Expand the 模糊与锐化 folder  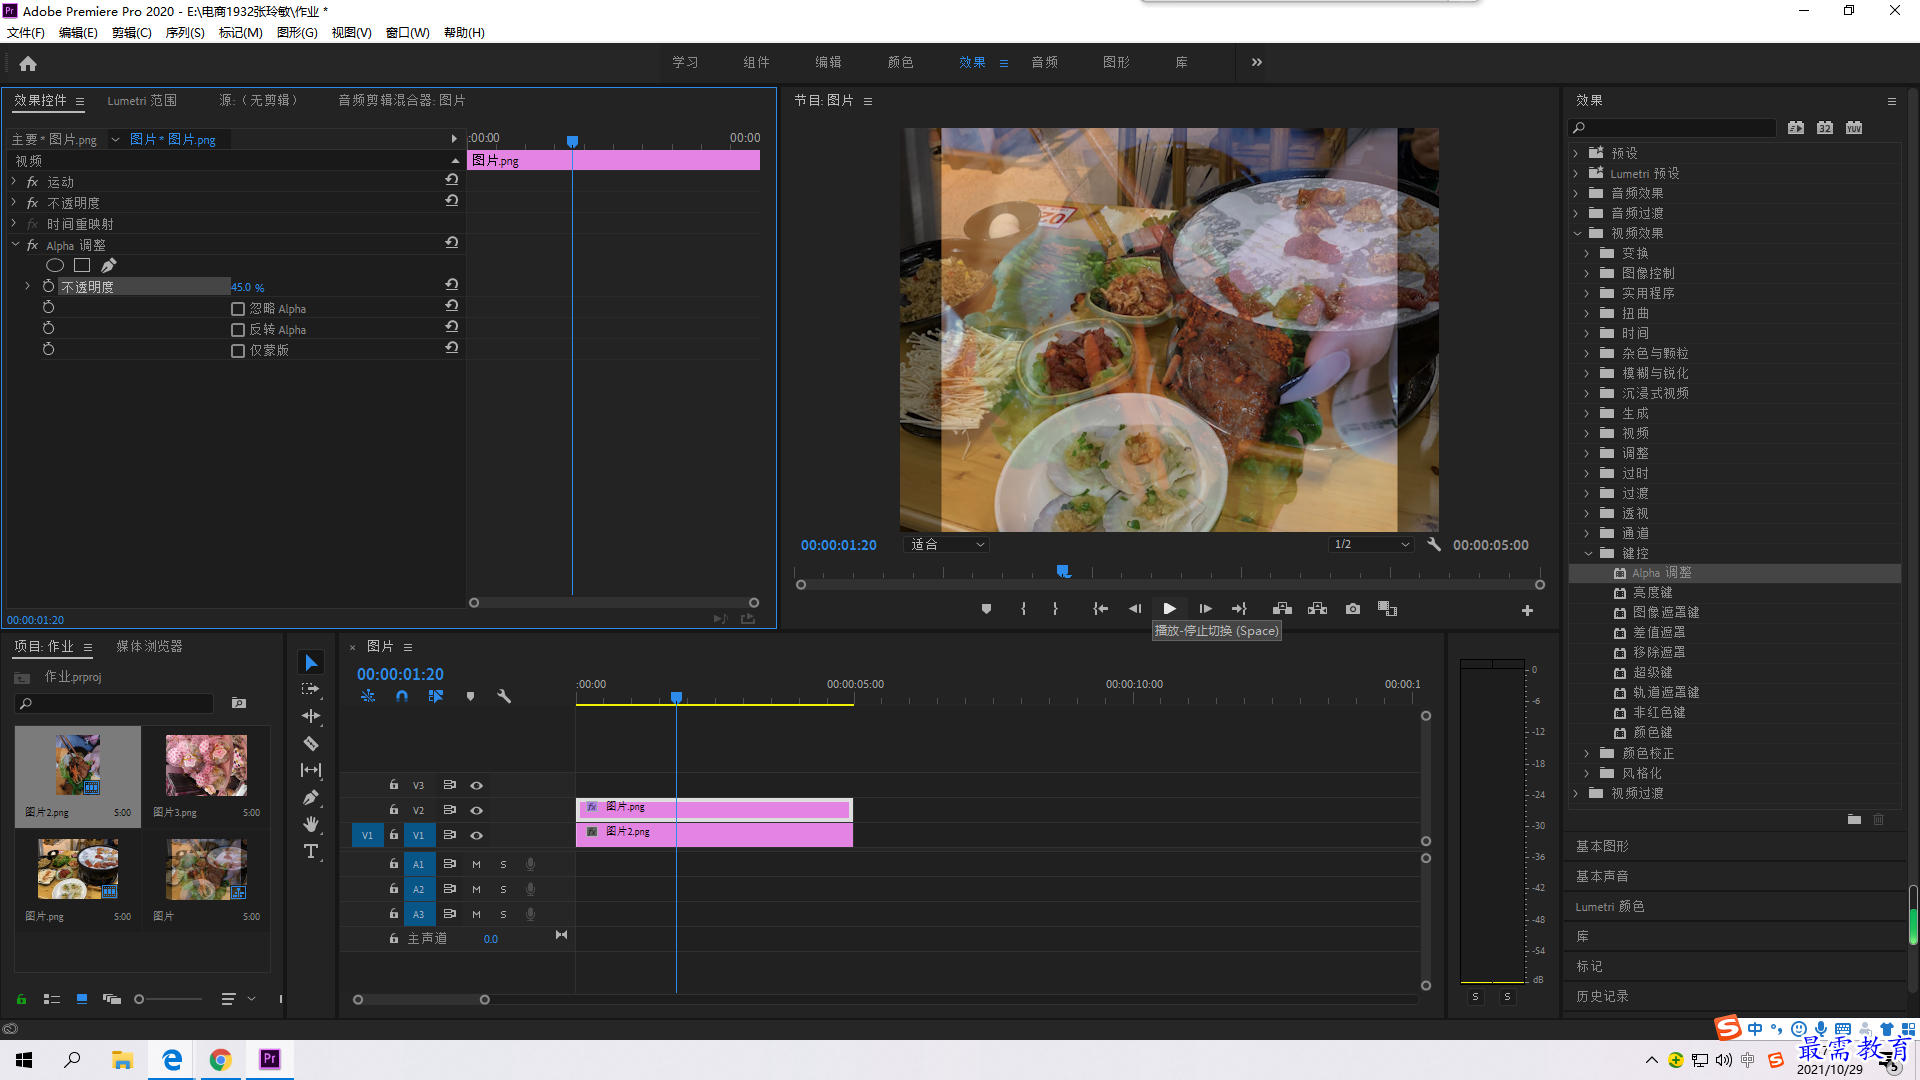[x=1587, y=373]
